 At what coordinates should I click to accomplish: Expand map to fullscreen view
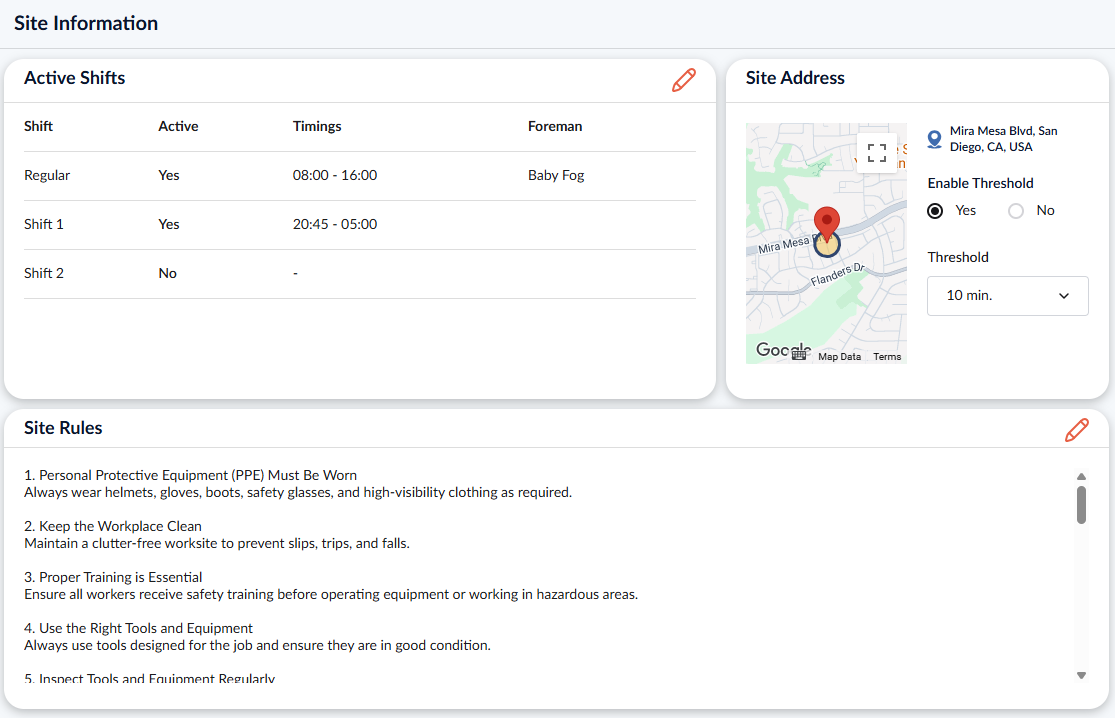(877, 153)
